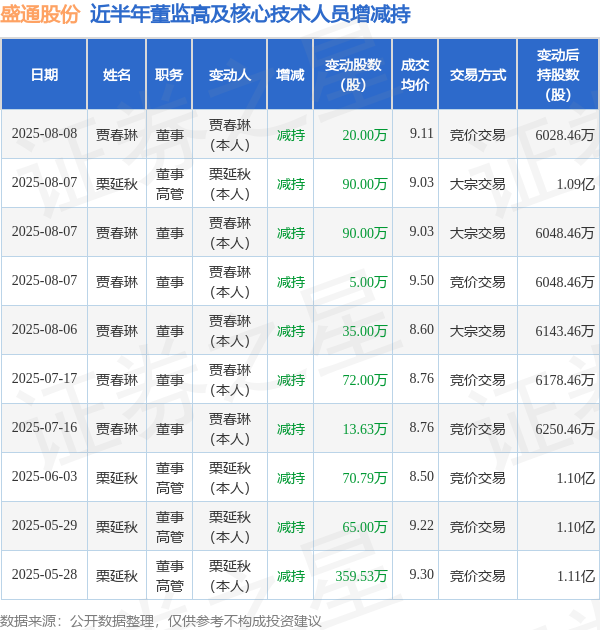Click 董事高管 in the 2025-05-28 row
Image resolution: width=600 pixels, height=630 pixels.
(170, 576)
